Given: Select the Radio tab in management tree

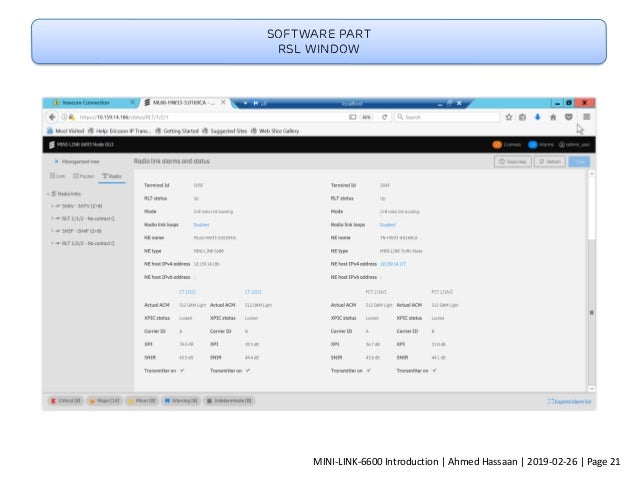Looking at the screenshot, I should click(112, 176).
